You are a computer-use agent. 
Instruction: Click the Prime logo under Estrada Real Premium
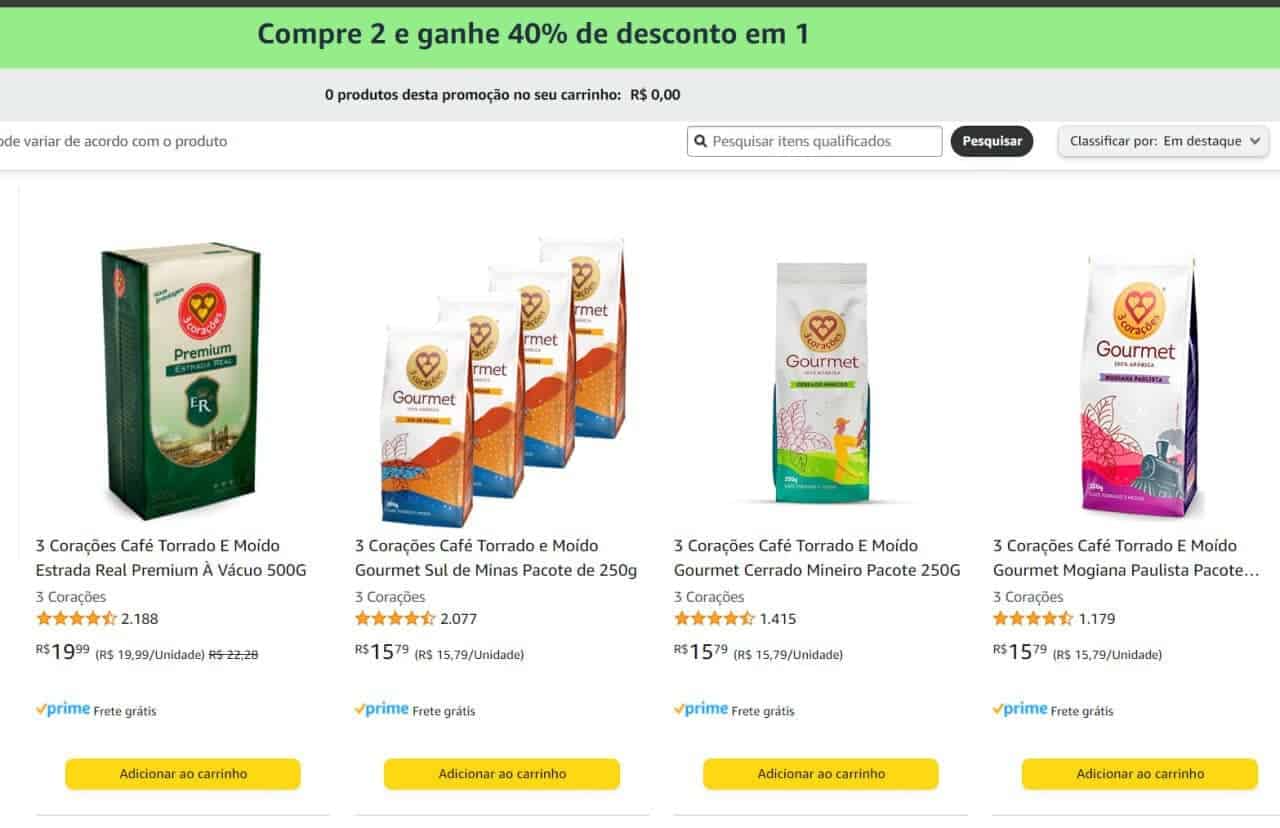coord(62,709)
